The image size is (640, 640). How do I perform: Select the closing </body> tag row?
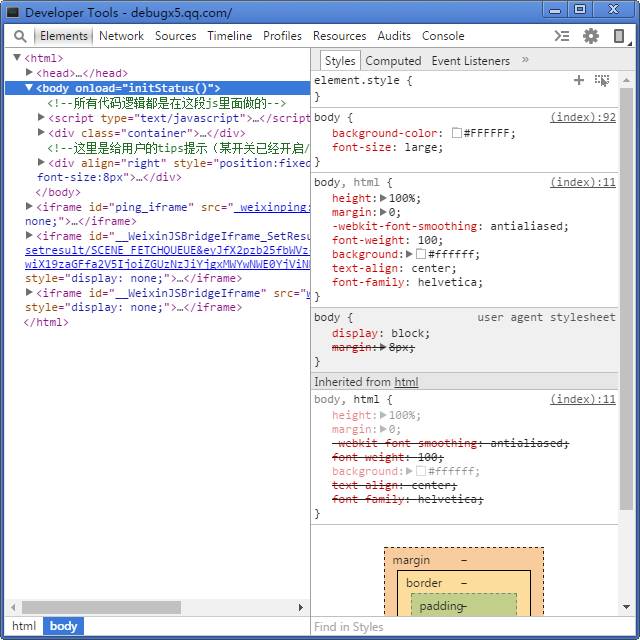58,192
